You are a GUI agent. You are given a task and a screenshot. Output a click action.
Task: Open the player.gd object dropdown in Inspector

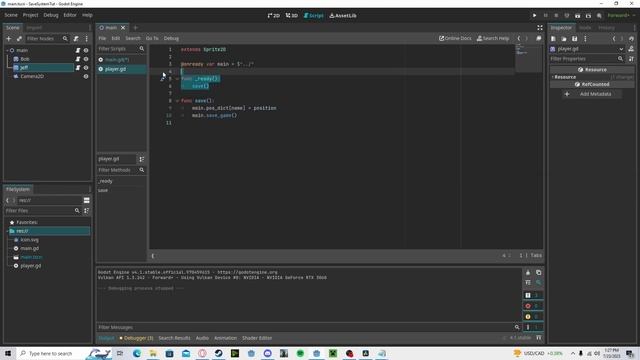(587, 49)
